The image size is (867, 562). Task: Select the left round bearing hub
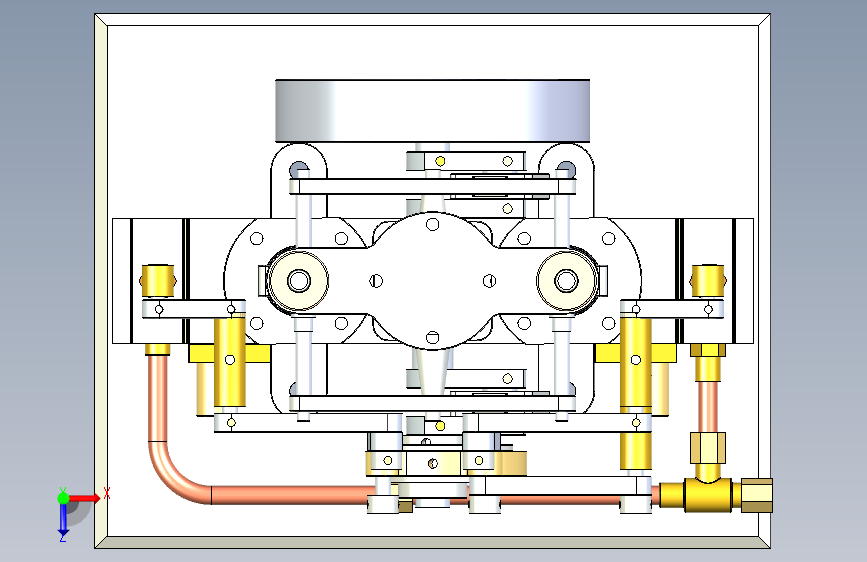299,280
